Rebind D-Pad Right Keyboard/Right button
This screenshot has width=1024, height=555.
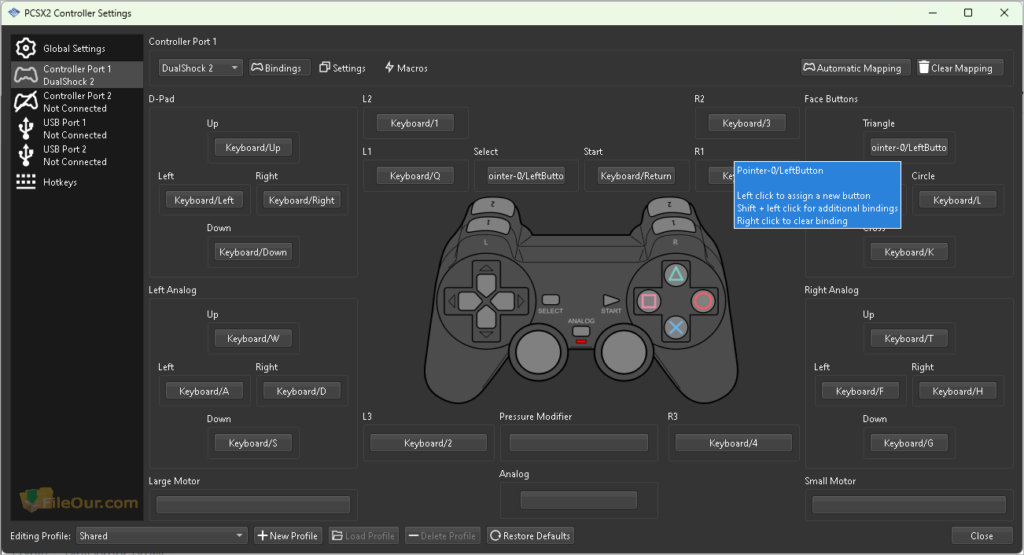(302, 200)
